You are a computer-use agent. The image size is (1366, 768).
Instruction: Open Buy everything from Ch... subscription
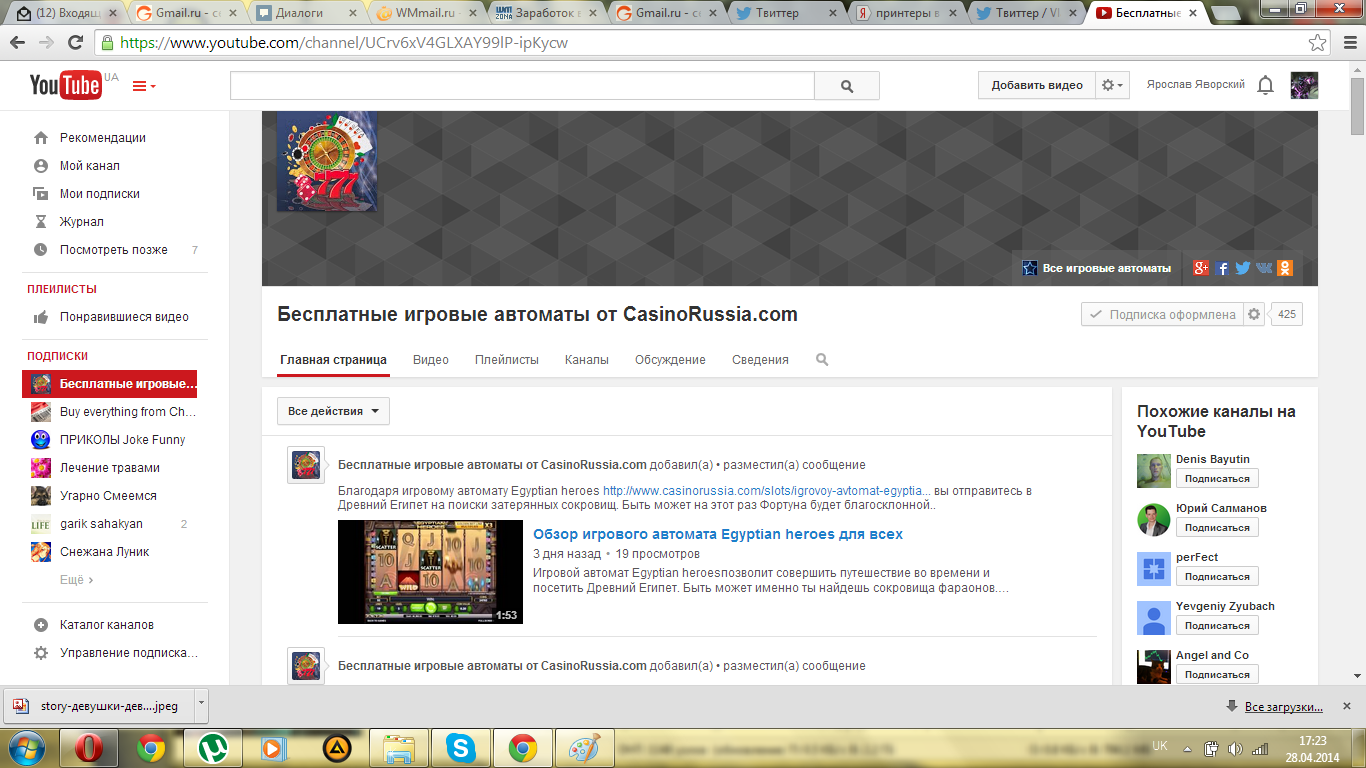115,412
